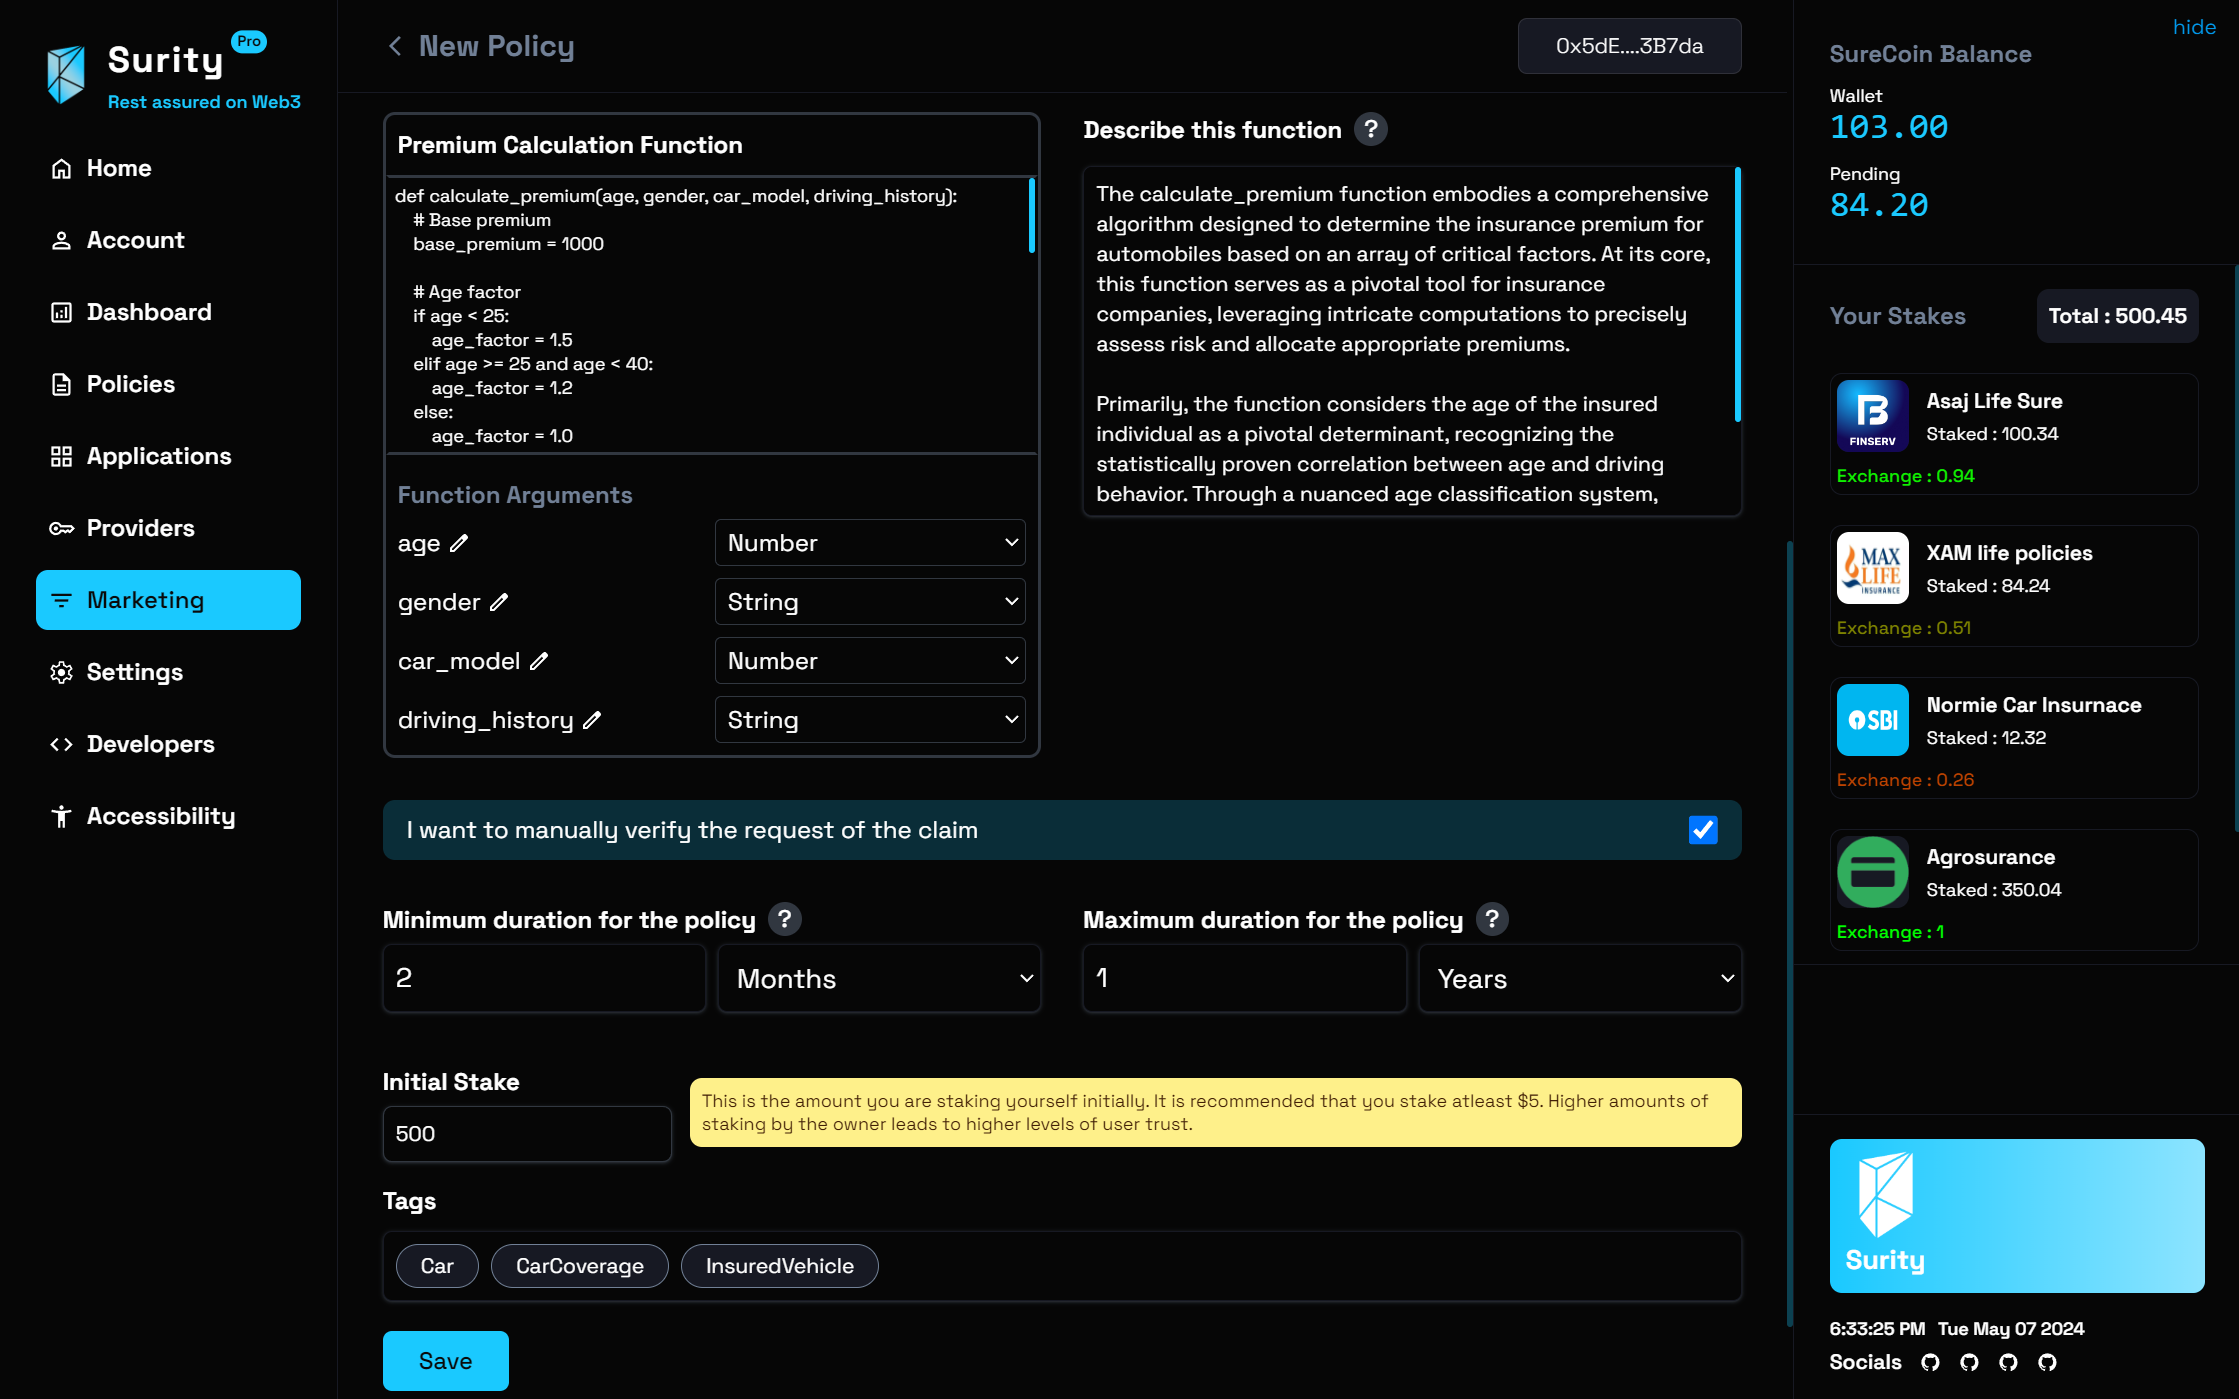Image resolution: width=2239 pixels, height=1399 pixels.
Task: Open the first GitHub icon in Socials
Action: pos(1930,1362)
